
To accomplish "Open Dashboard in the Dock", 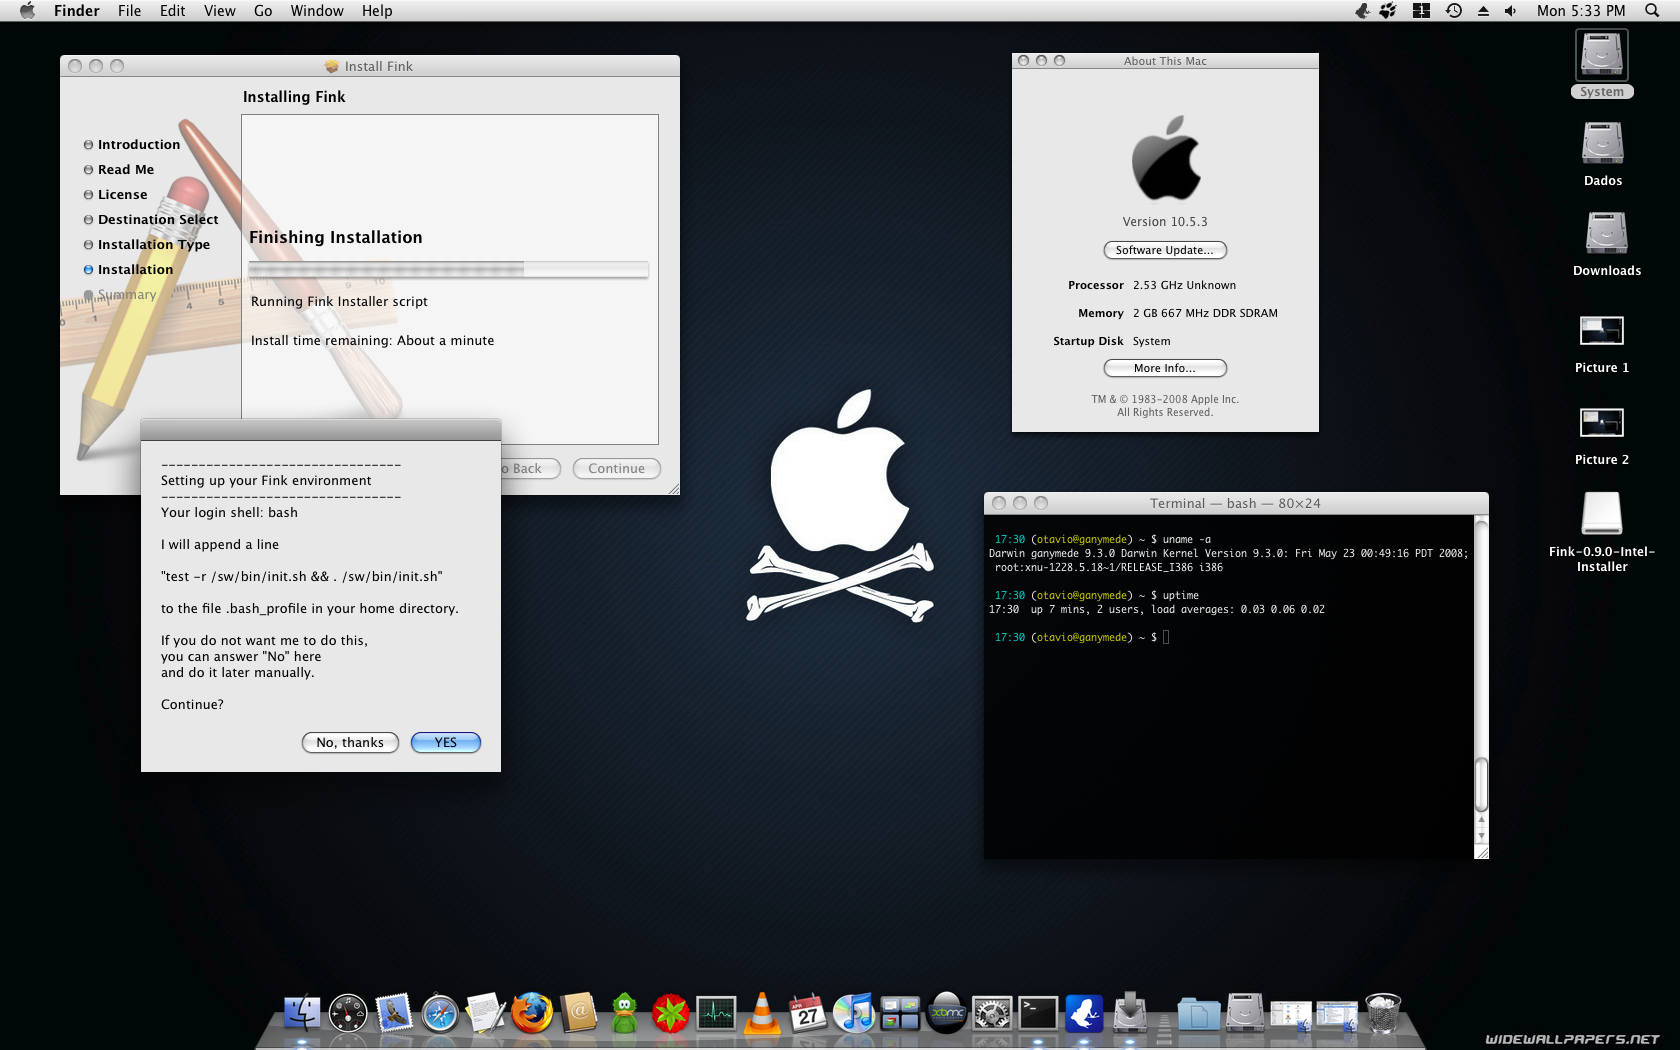I will [x=348, y=1013].
